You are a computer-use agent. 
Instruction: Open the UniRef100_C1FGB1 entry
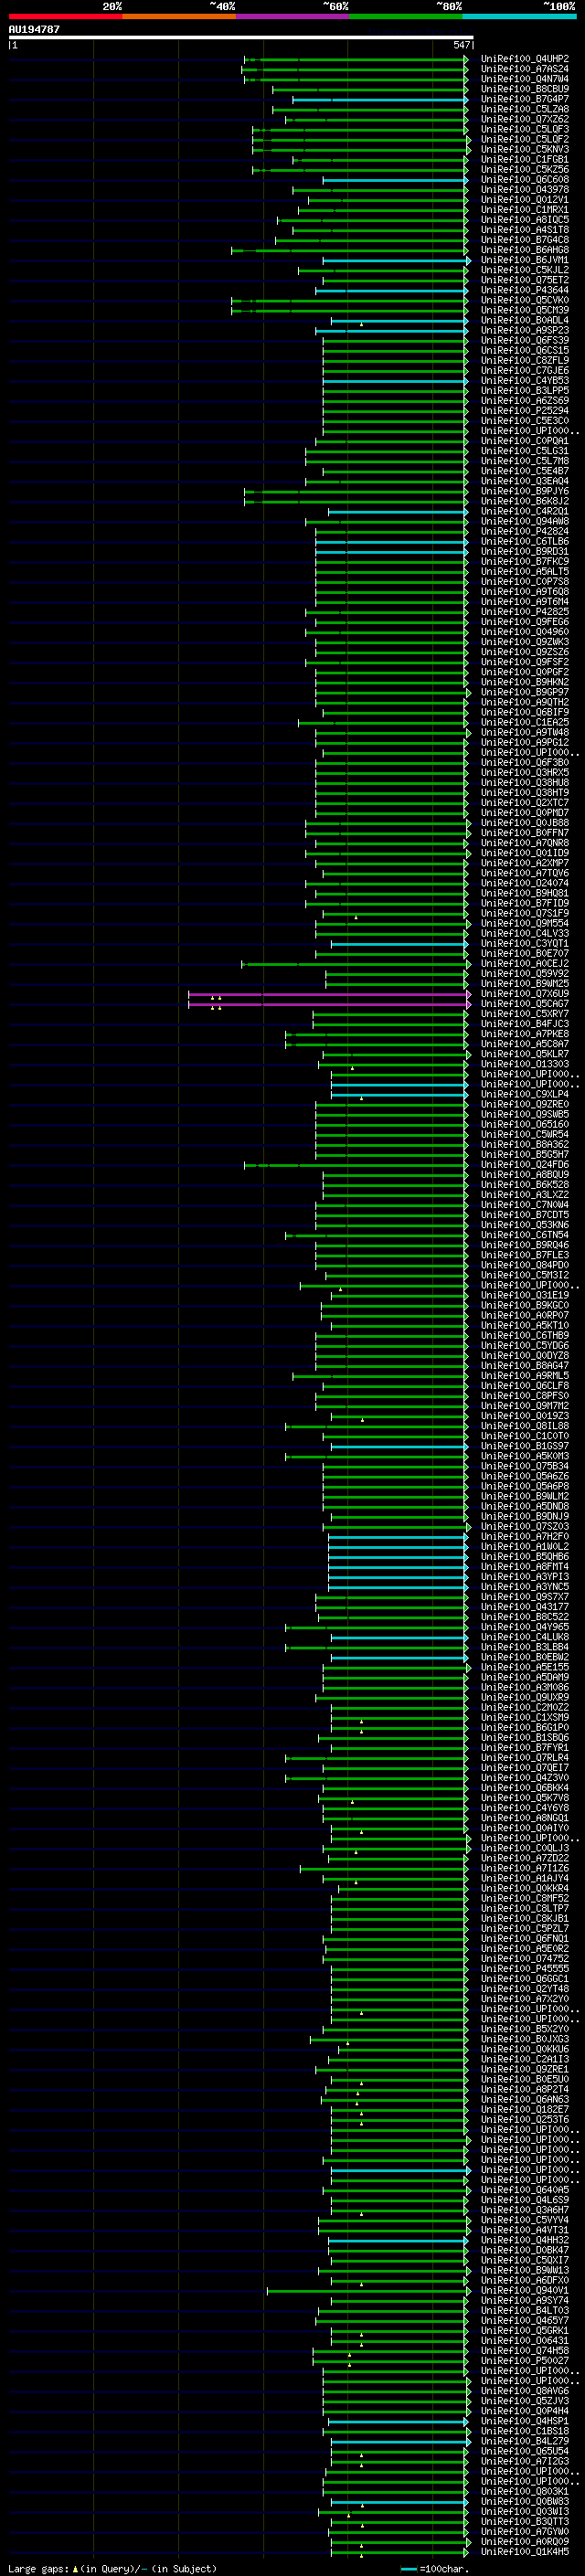point(524,160)
